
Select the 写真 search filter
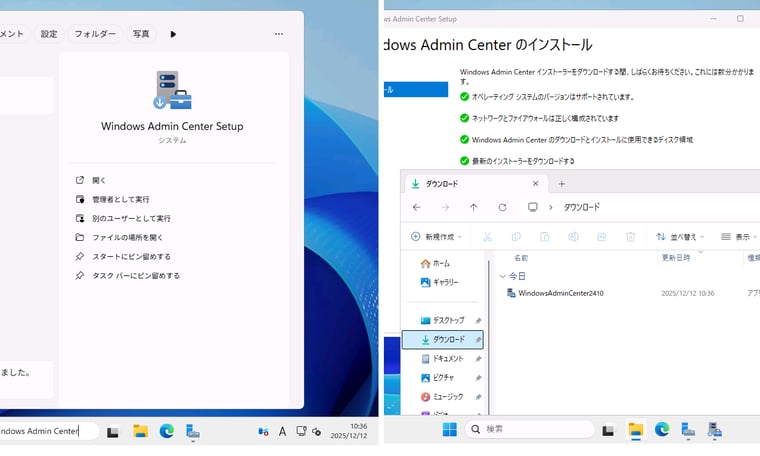141,34
